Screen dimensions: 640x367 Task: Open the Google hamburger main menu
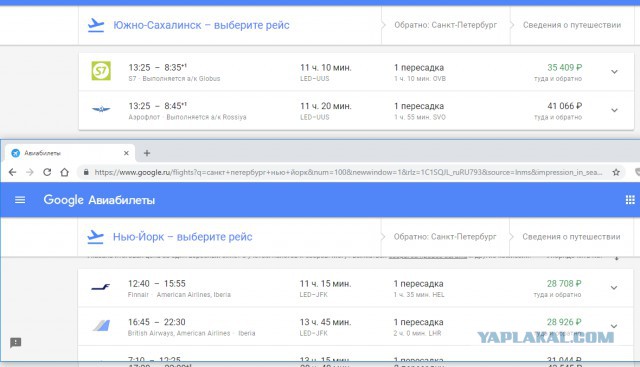coord(20,200)
